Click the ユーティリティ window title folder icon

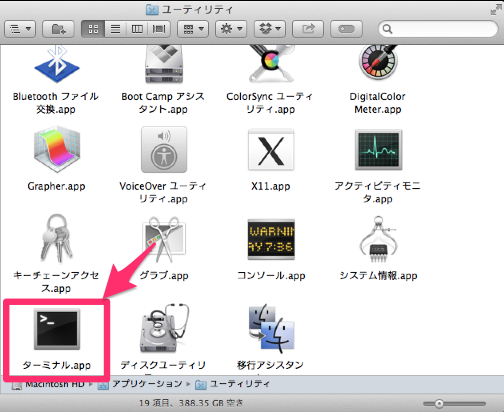tap(152, 10)
